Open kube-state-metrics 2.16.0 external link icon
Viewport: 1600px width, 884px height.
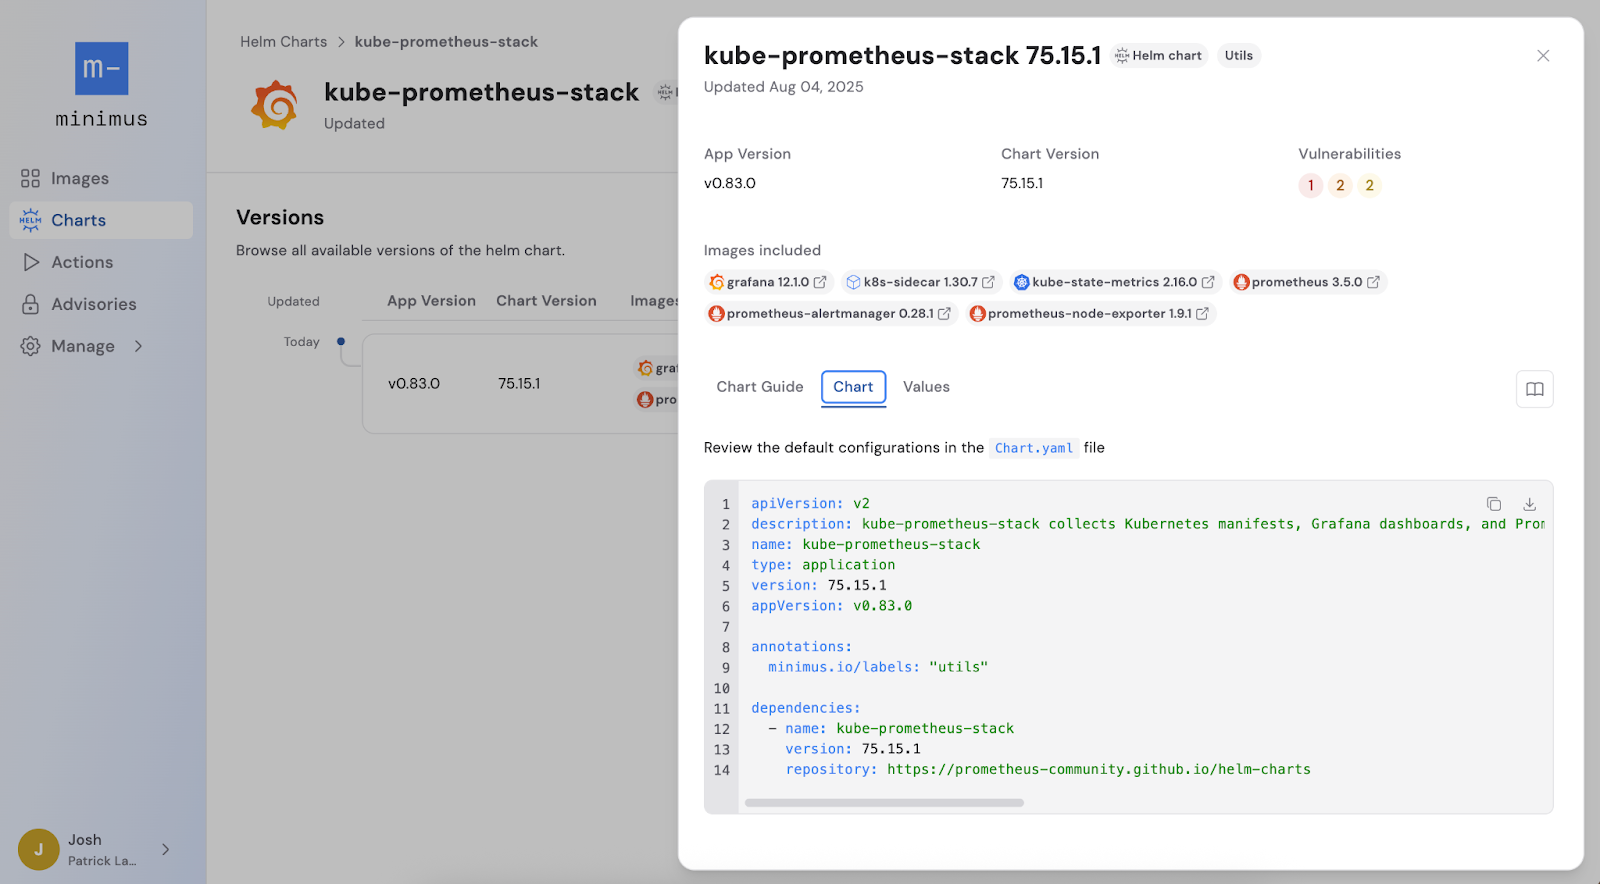tap(1208, 282)
